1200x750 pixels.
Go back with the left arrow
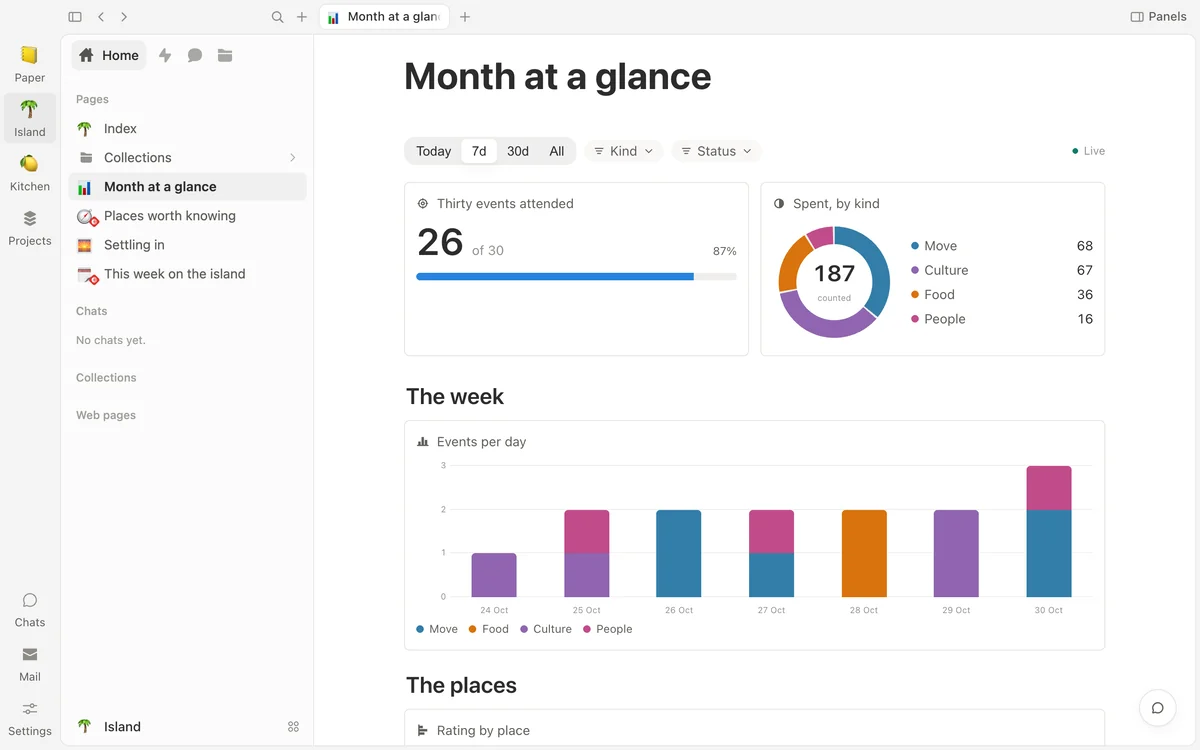click(101, 17)
